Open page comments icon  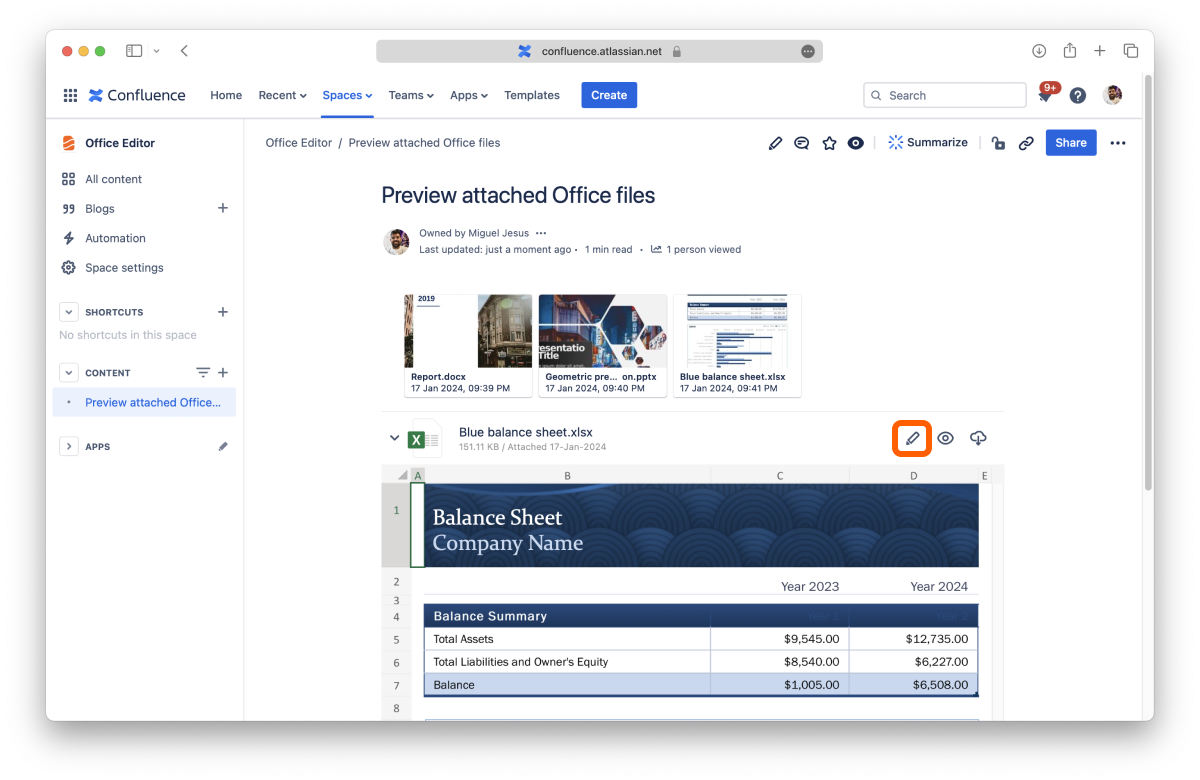pyautogui.click(x=802, y=143)
